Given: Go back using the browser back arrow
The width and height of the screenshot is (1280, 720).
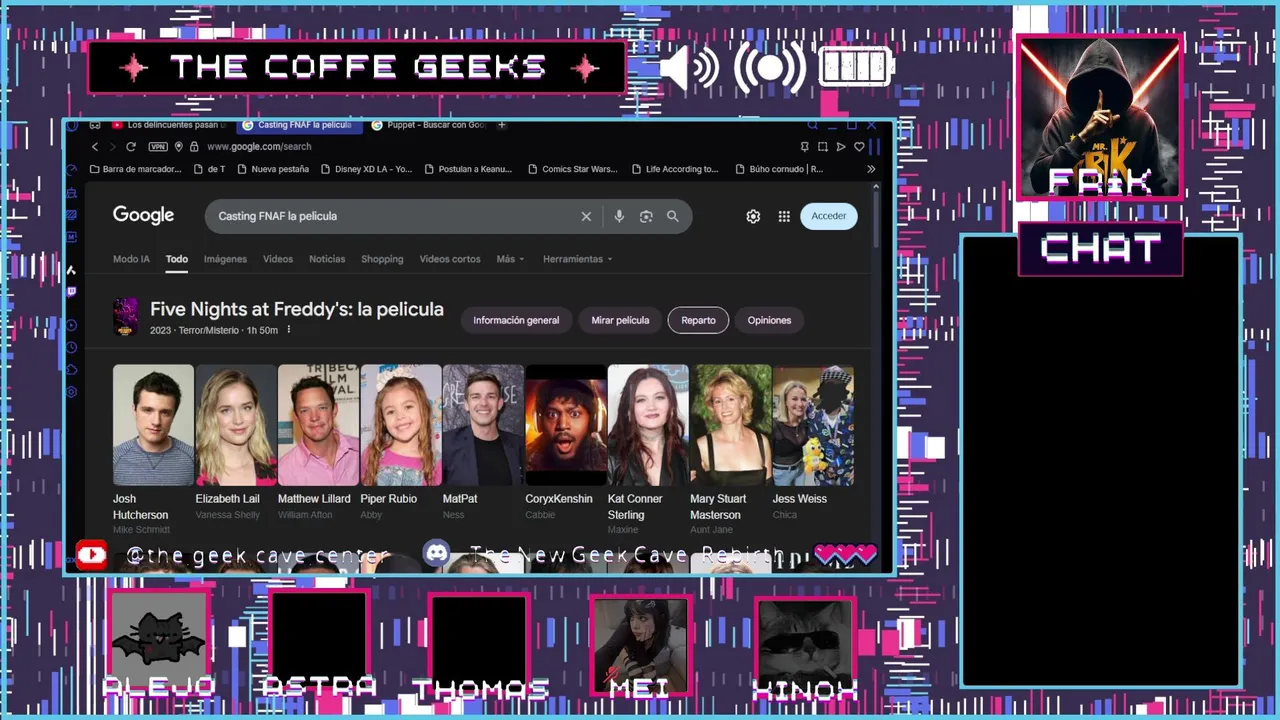Looking at the screenshot, I should point(95,147).
